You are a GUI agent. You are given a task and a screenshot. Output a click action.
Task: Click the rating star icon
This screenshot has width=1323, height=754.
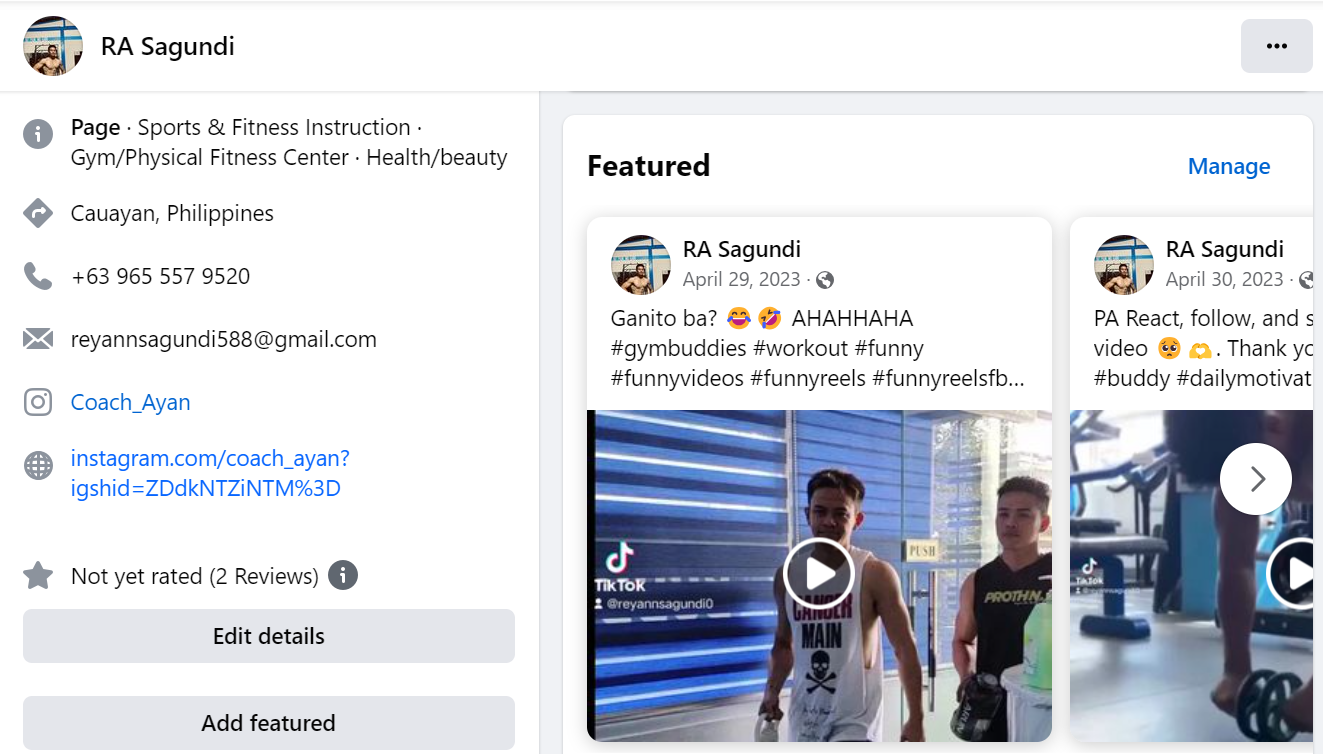[x=38, y=576]
